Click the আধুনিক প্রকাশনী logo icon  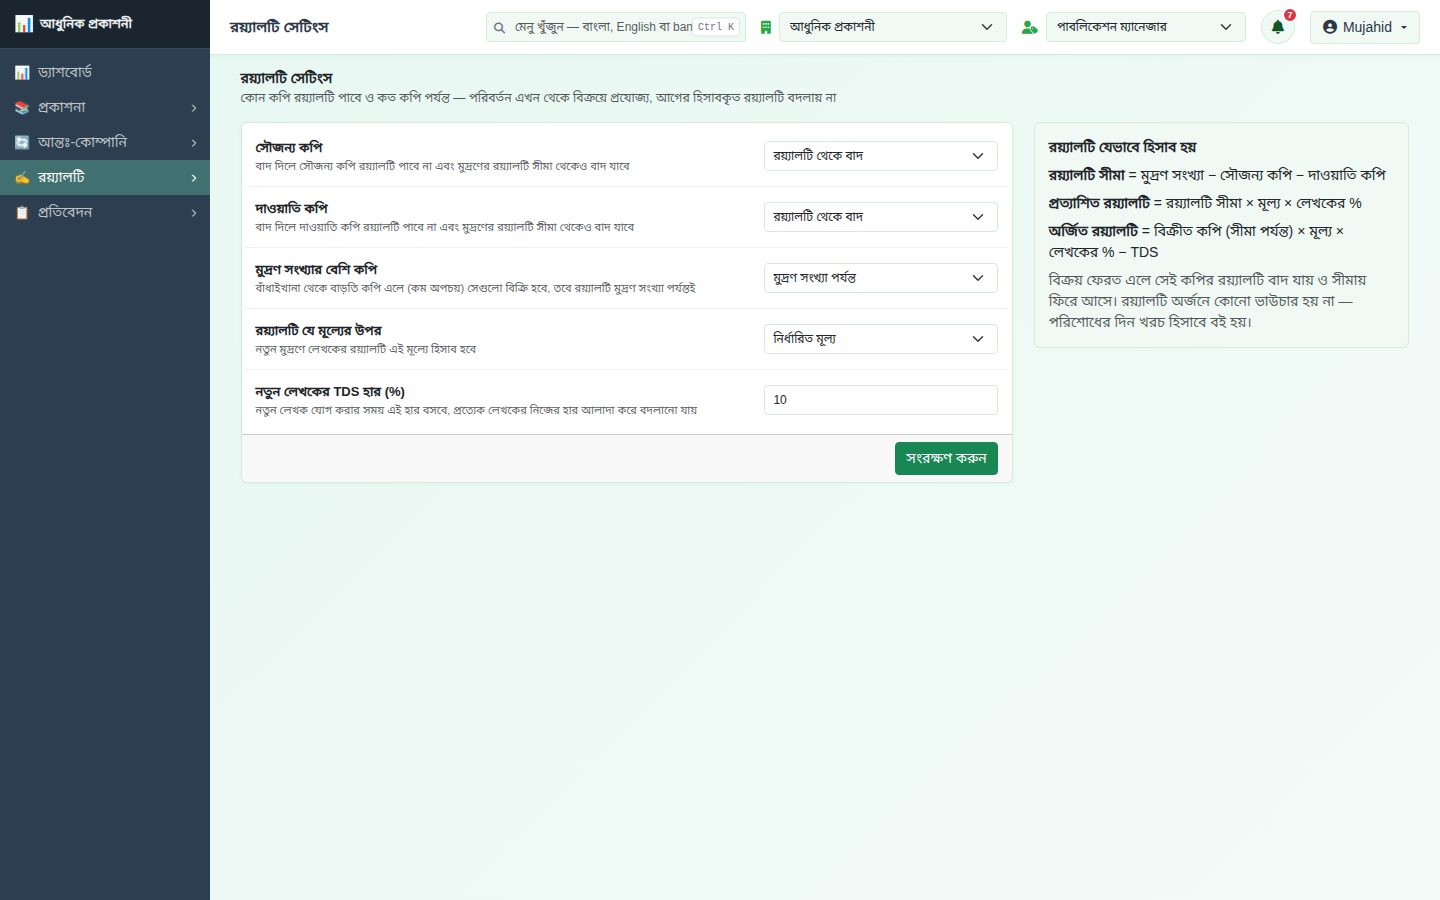click(x=24, y=23)
